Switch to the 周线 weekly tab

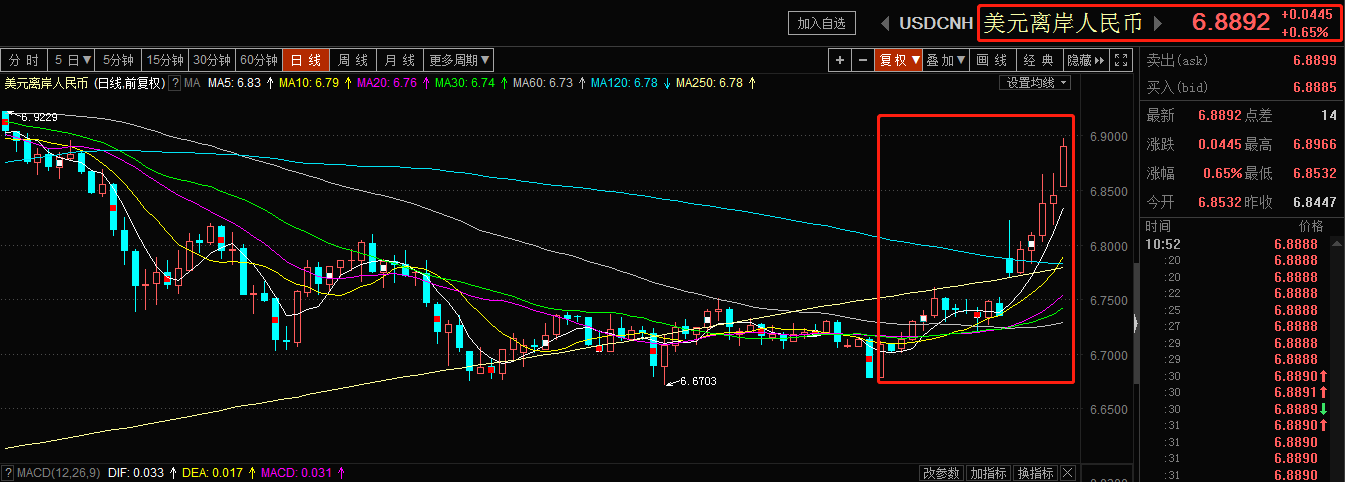(x=353, y=60)
